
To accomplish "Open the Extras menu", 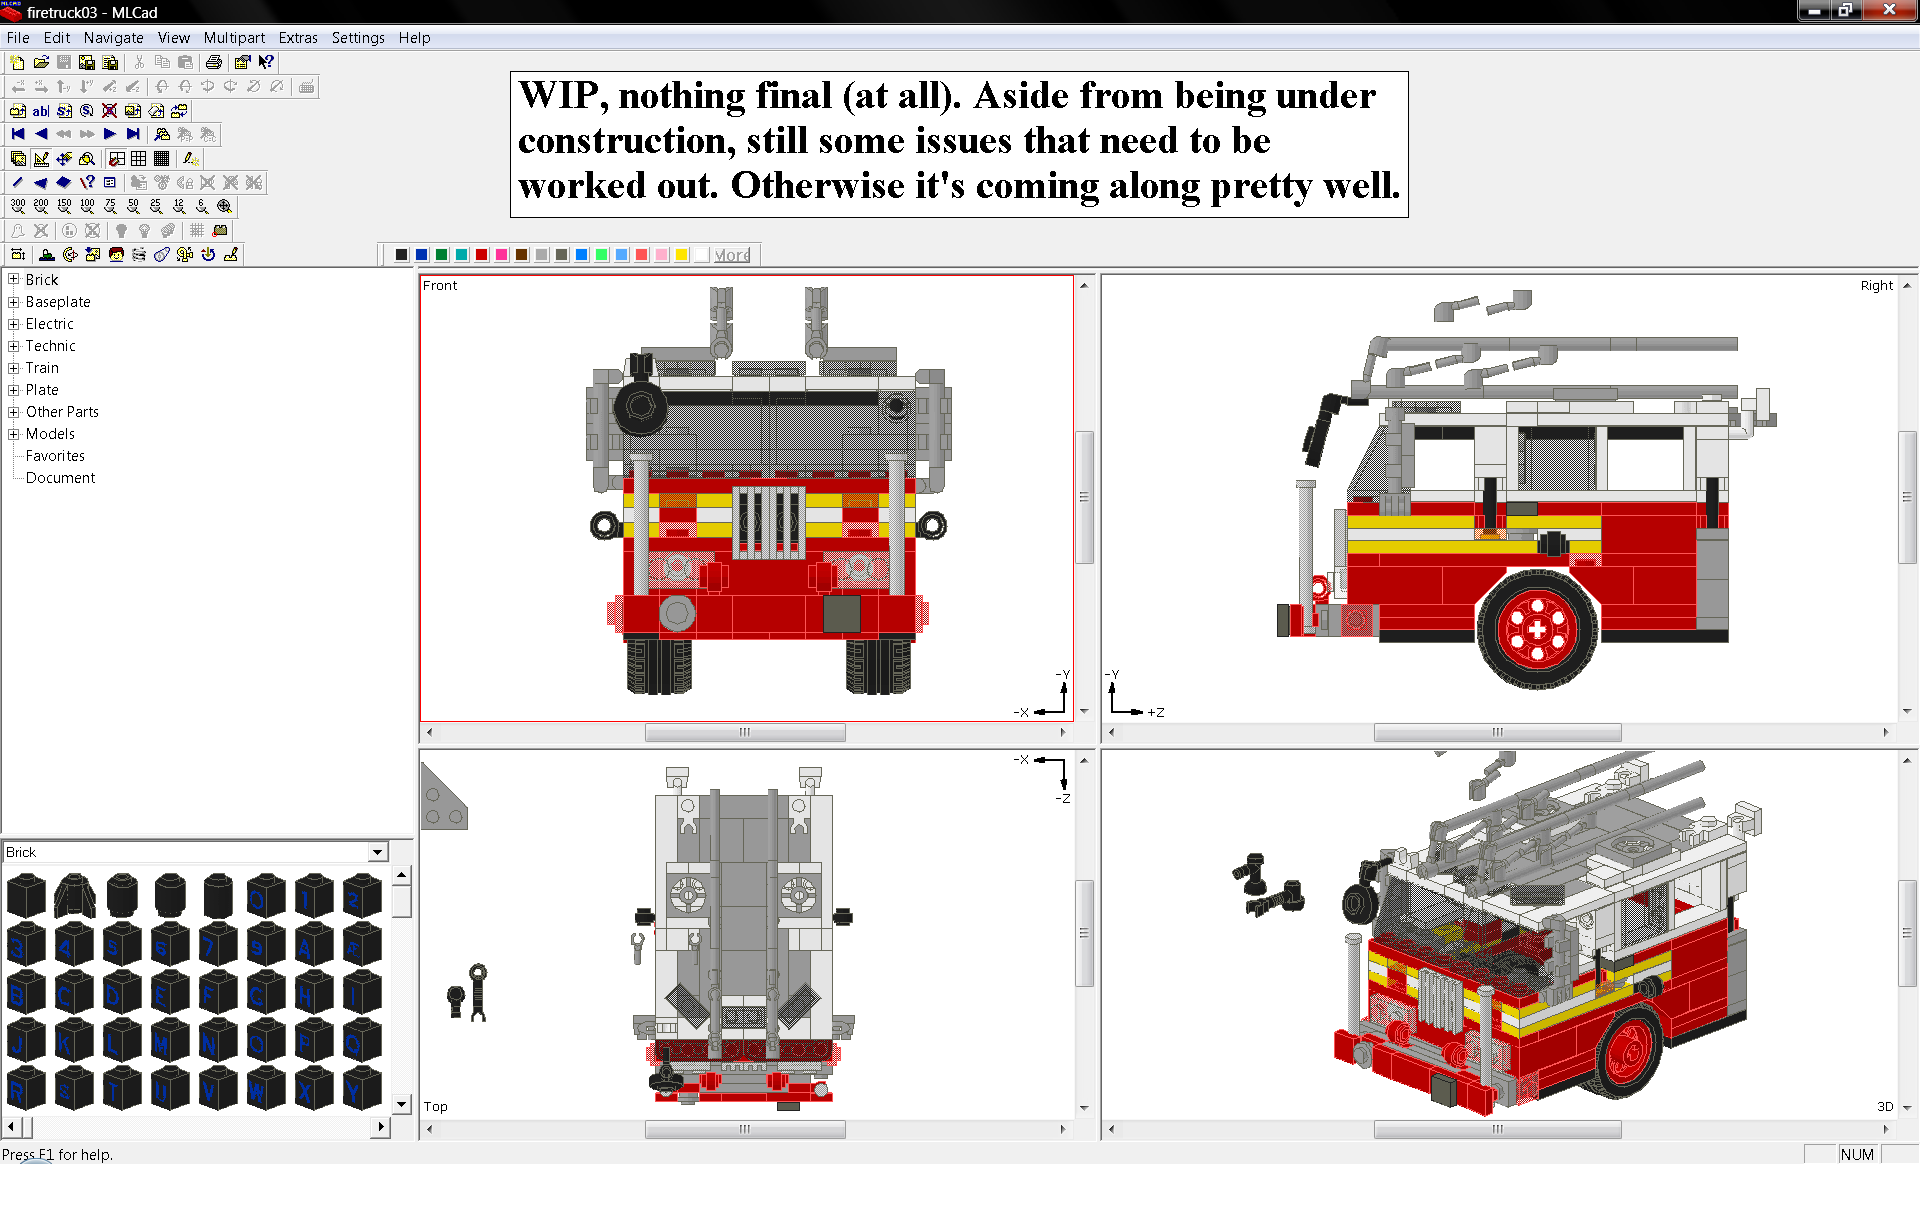I will (x=298, y=38).
